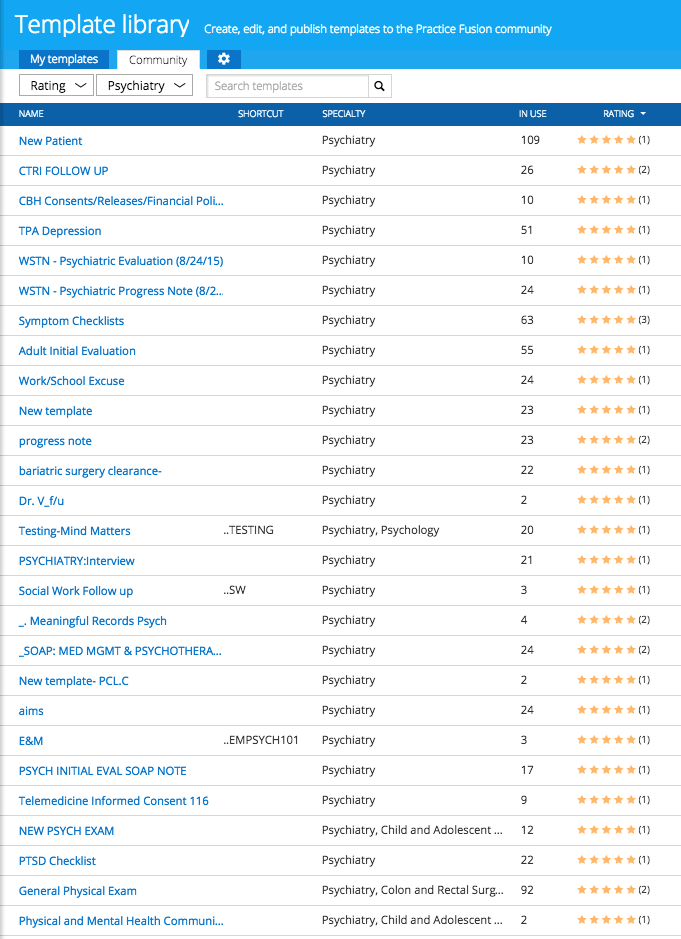Viewport: 681px width, 939px height.
Task: Click the search magnifier icon
Action: [x=380, y=86]
